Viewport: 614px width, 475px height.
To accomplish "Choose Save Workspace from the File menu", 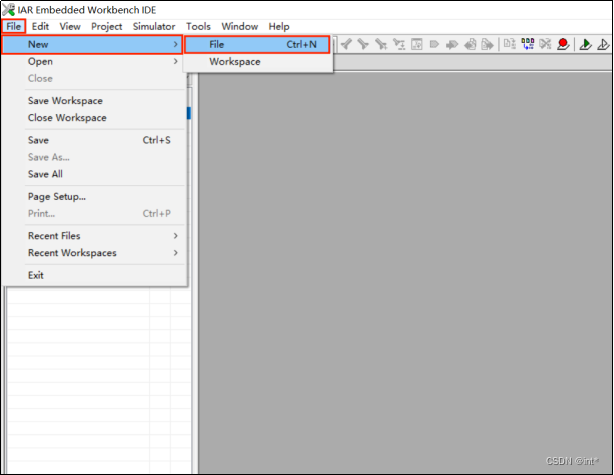I will 94,101.
